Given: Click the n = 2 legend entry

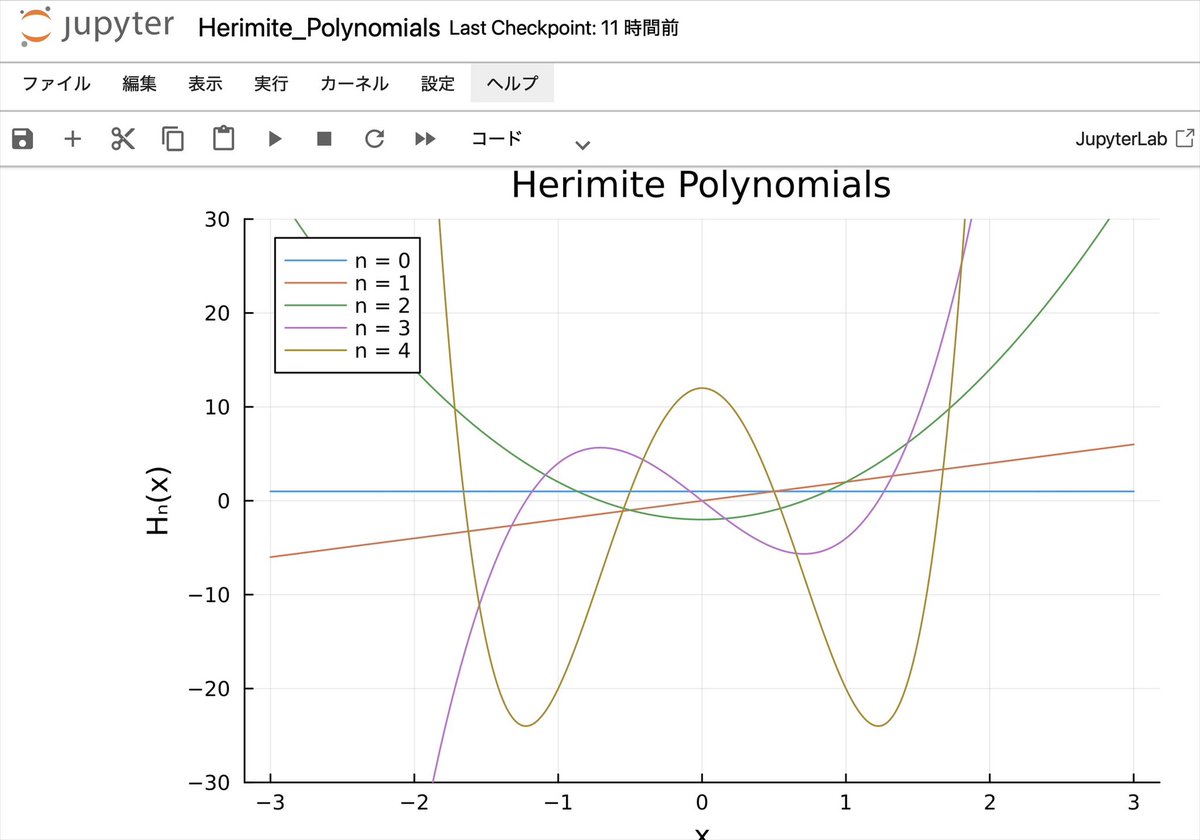Looking at the screenshot, I should click(x=347, y=305).
